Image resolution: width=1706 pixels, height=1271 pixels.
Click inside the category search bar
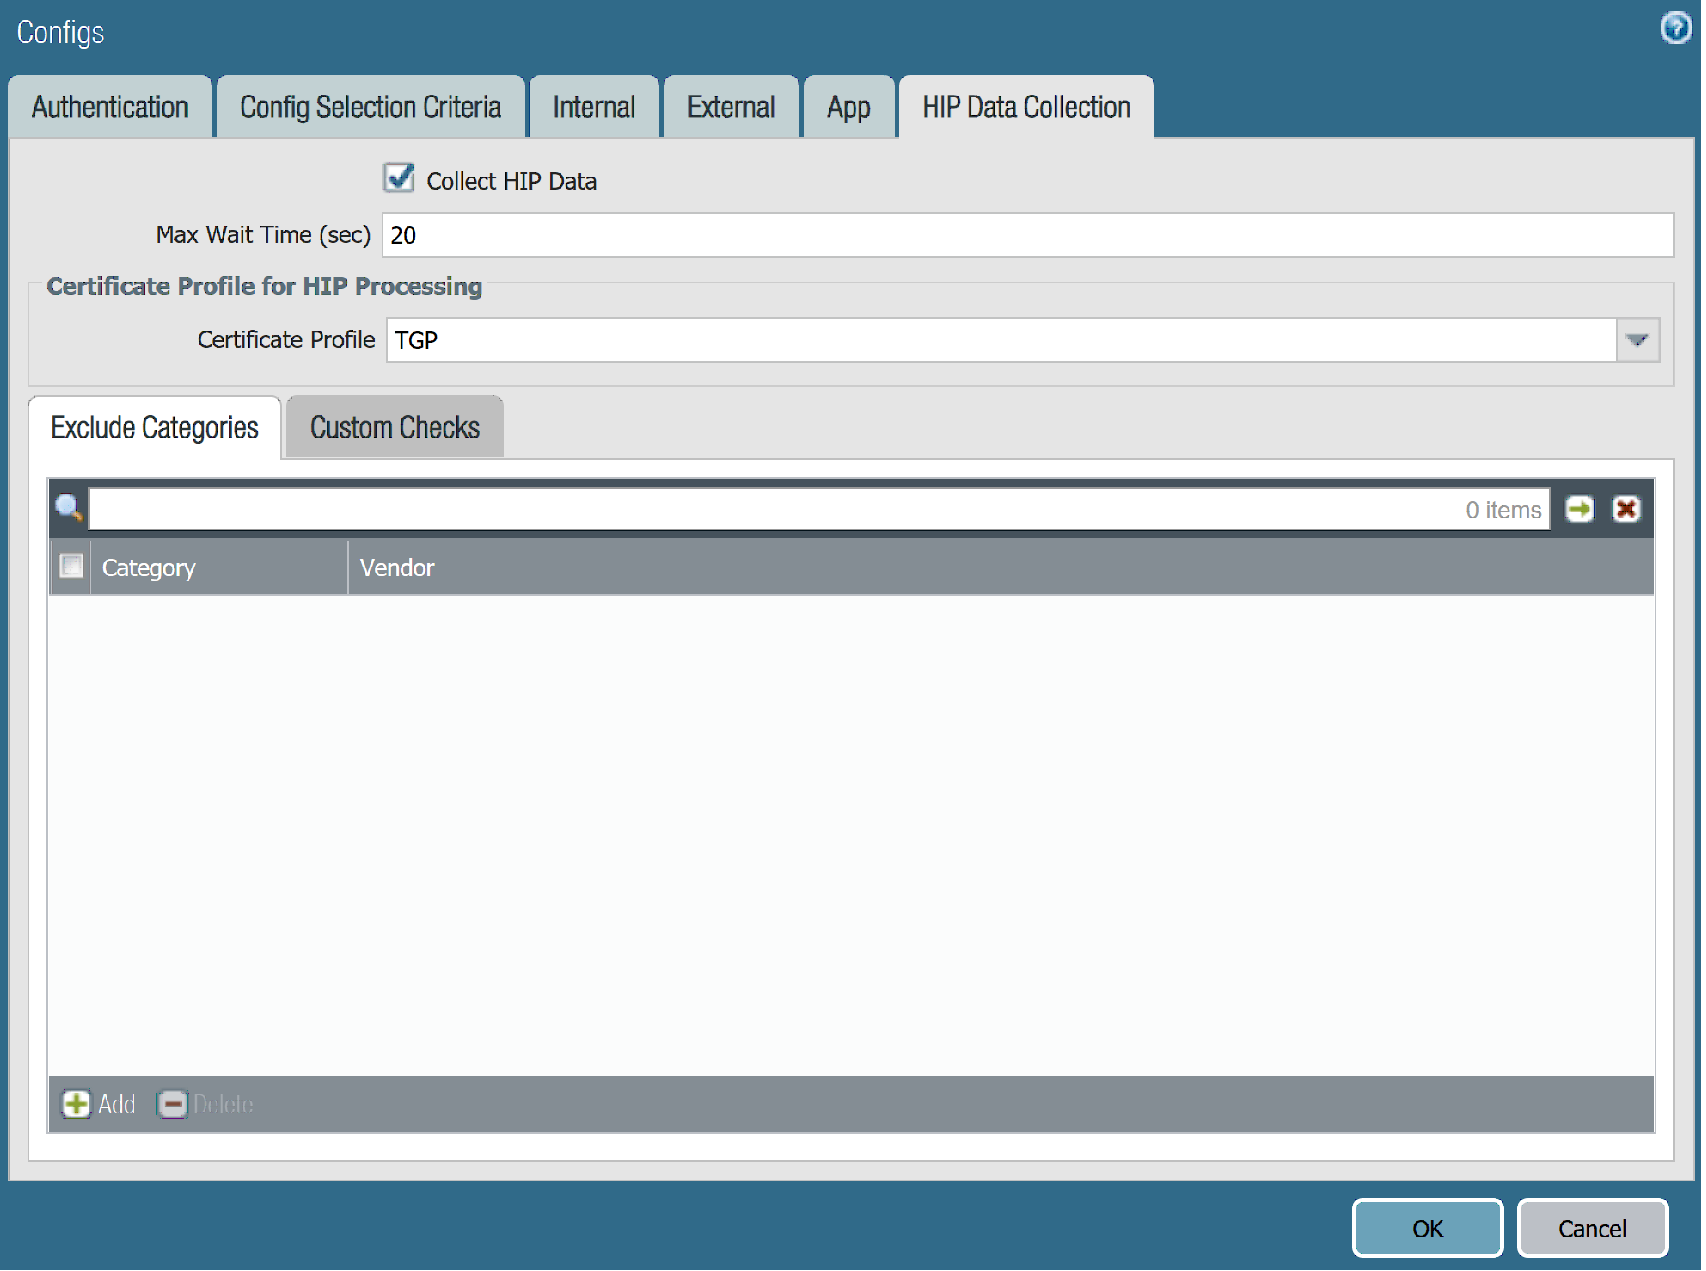(700, 508)
